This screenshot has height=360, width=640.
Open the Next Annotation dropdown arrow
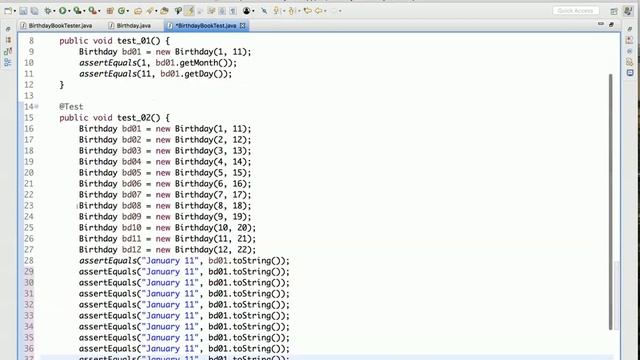(x=284, y=11)
